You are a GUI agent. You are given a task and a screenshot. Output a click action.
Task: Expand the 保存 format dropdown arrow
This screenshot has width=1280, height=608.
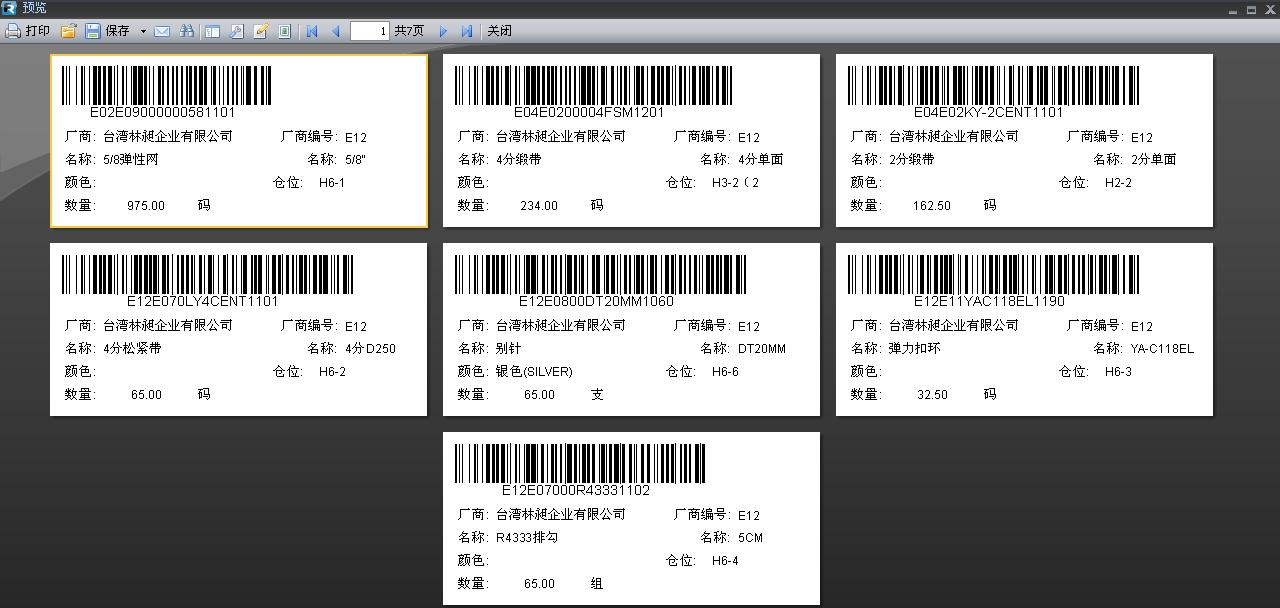coord(143,31)
